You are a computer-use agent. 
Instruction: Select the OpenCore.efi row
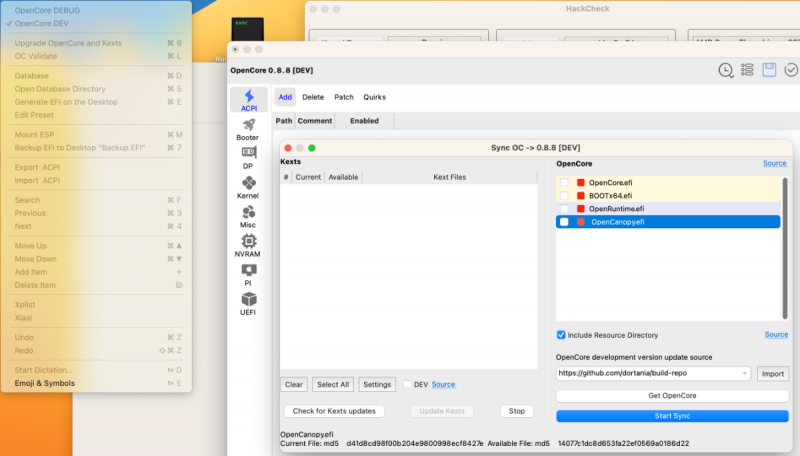pyautogui.click(x=668, y=183)
